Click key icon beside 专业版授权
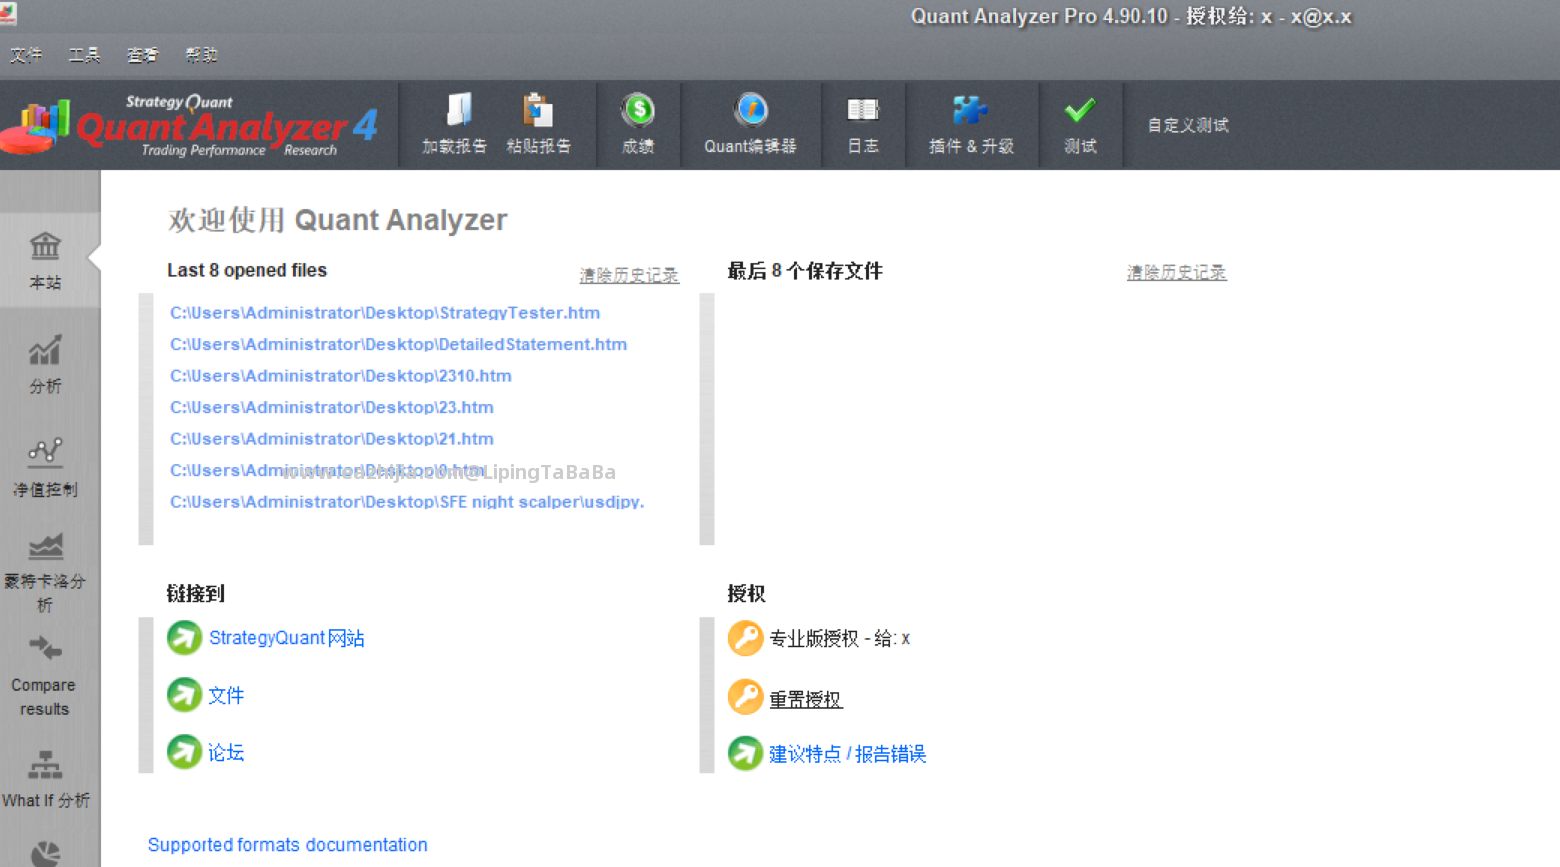 745,638
